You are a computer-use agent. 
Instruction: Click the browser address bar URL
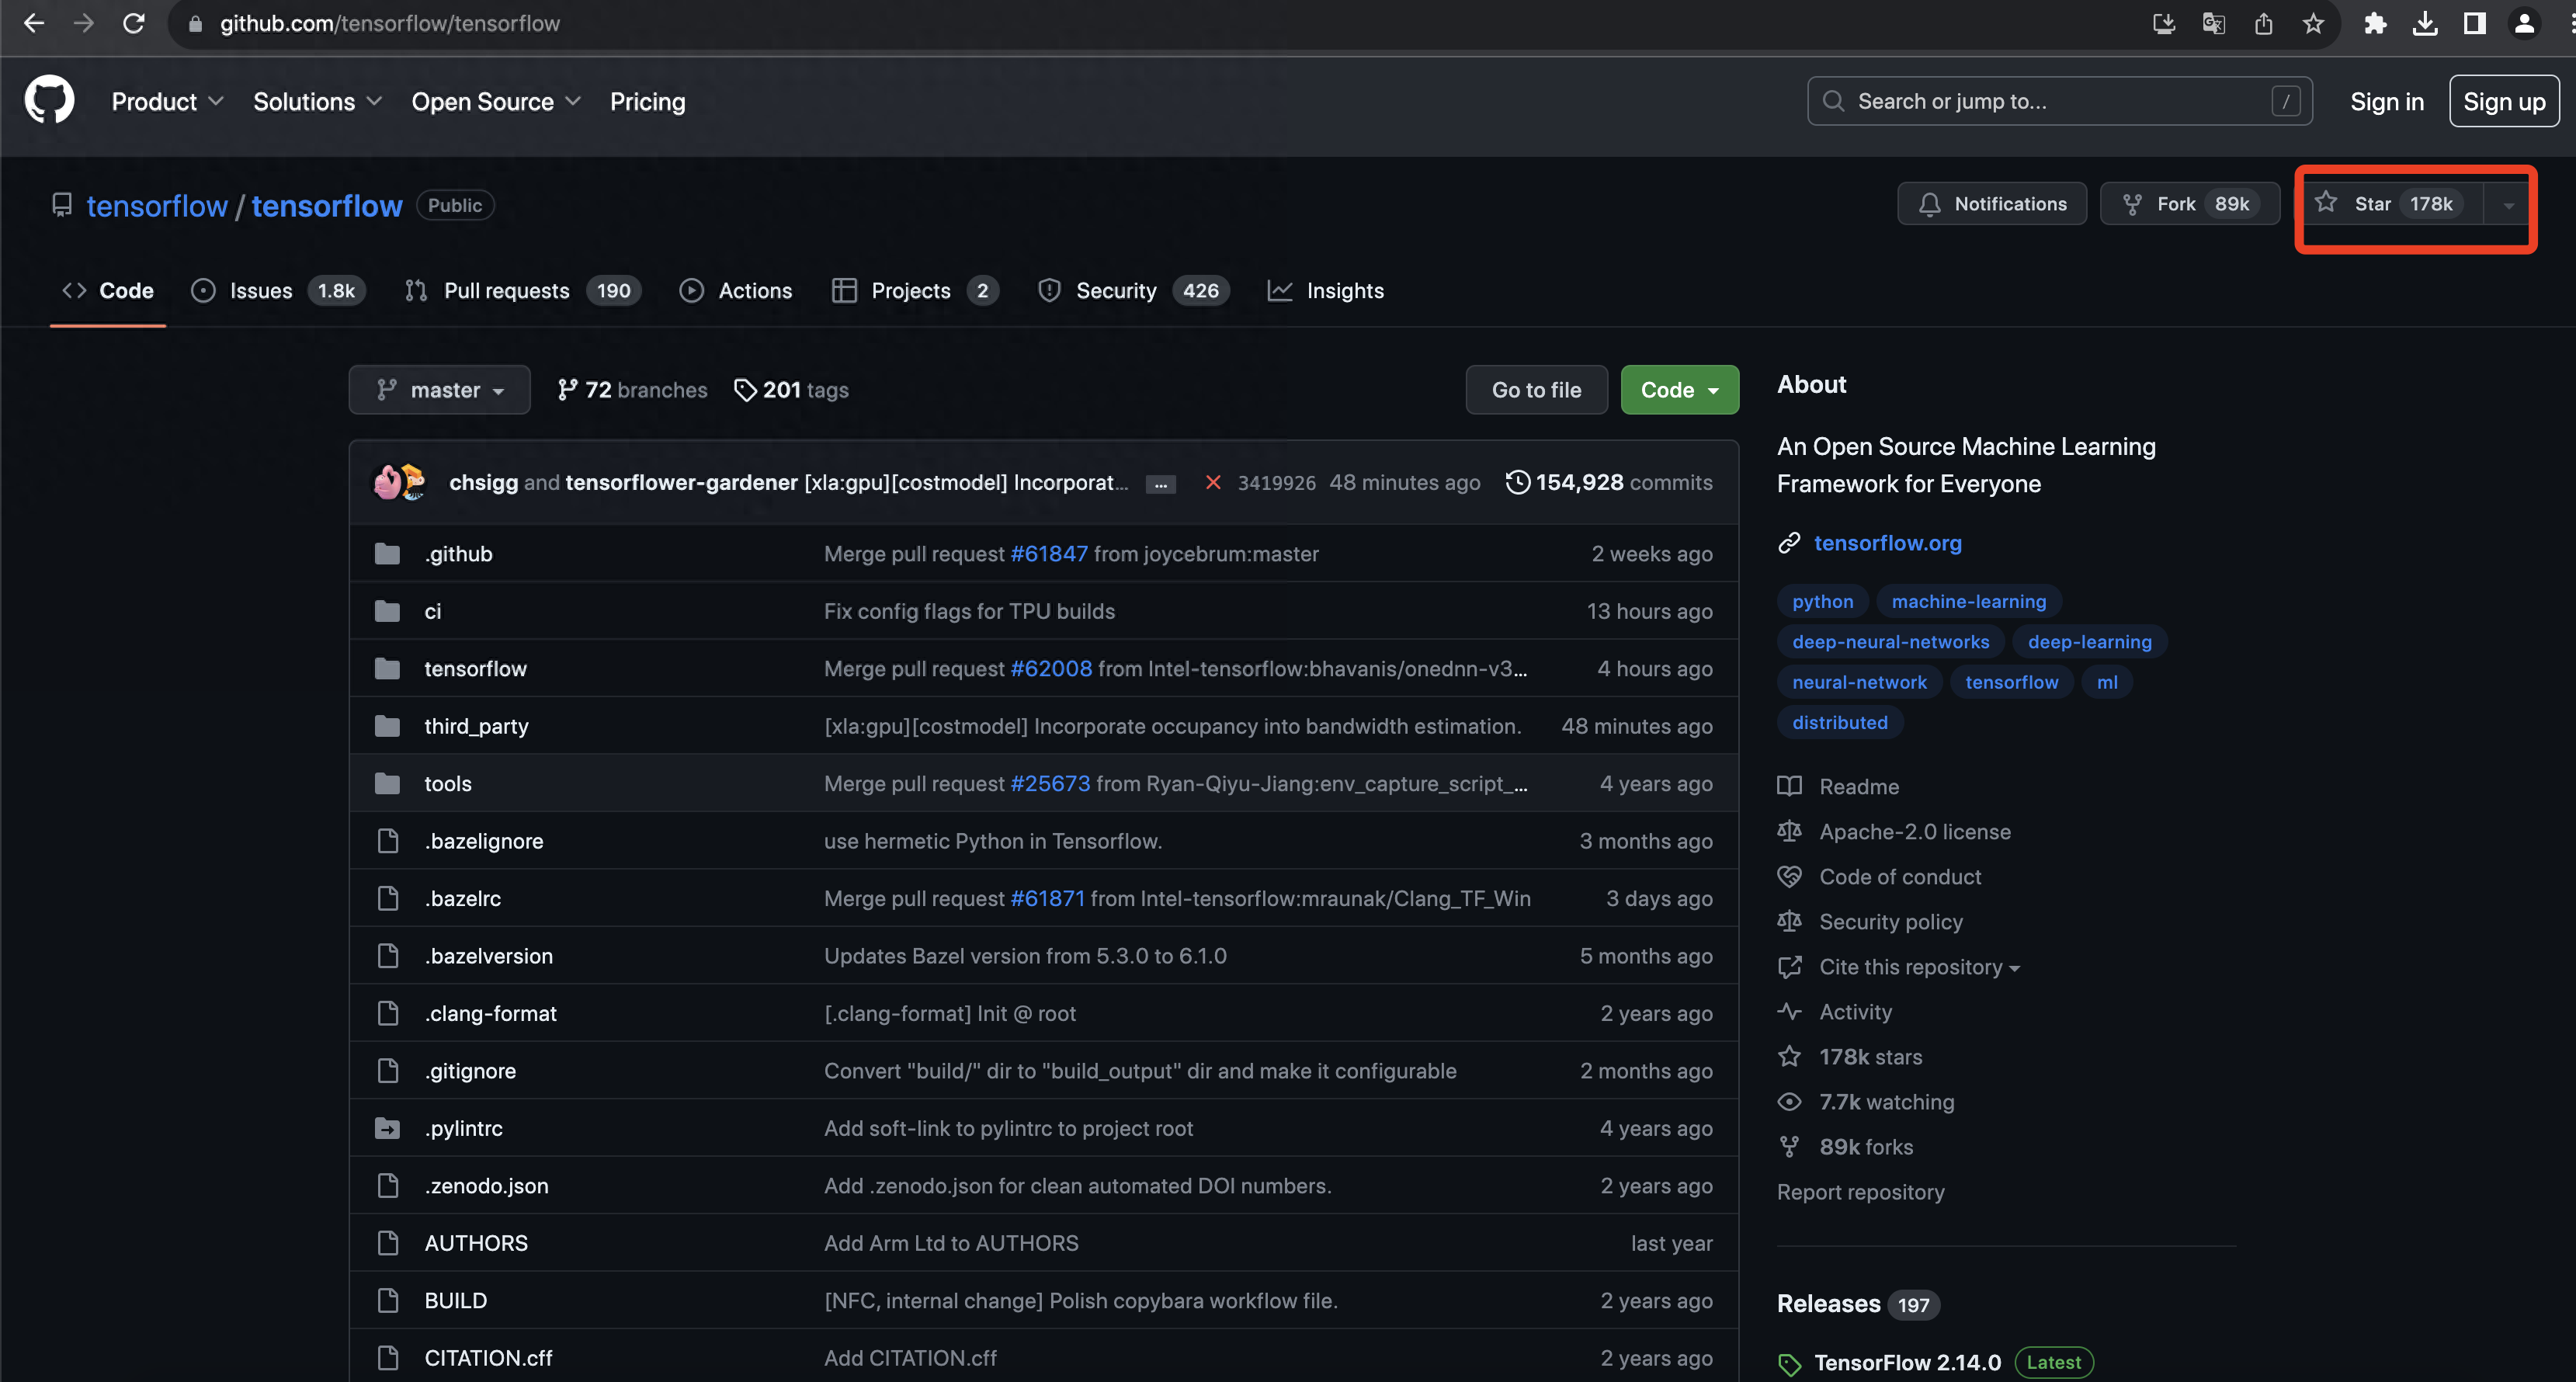coord(390,23)
